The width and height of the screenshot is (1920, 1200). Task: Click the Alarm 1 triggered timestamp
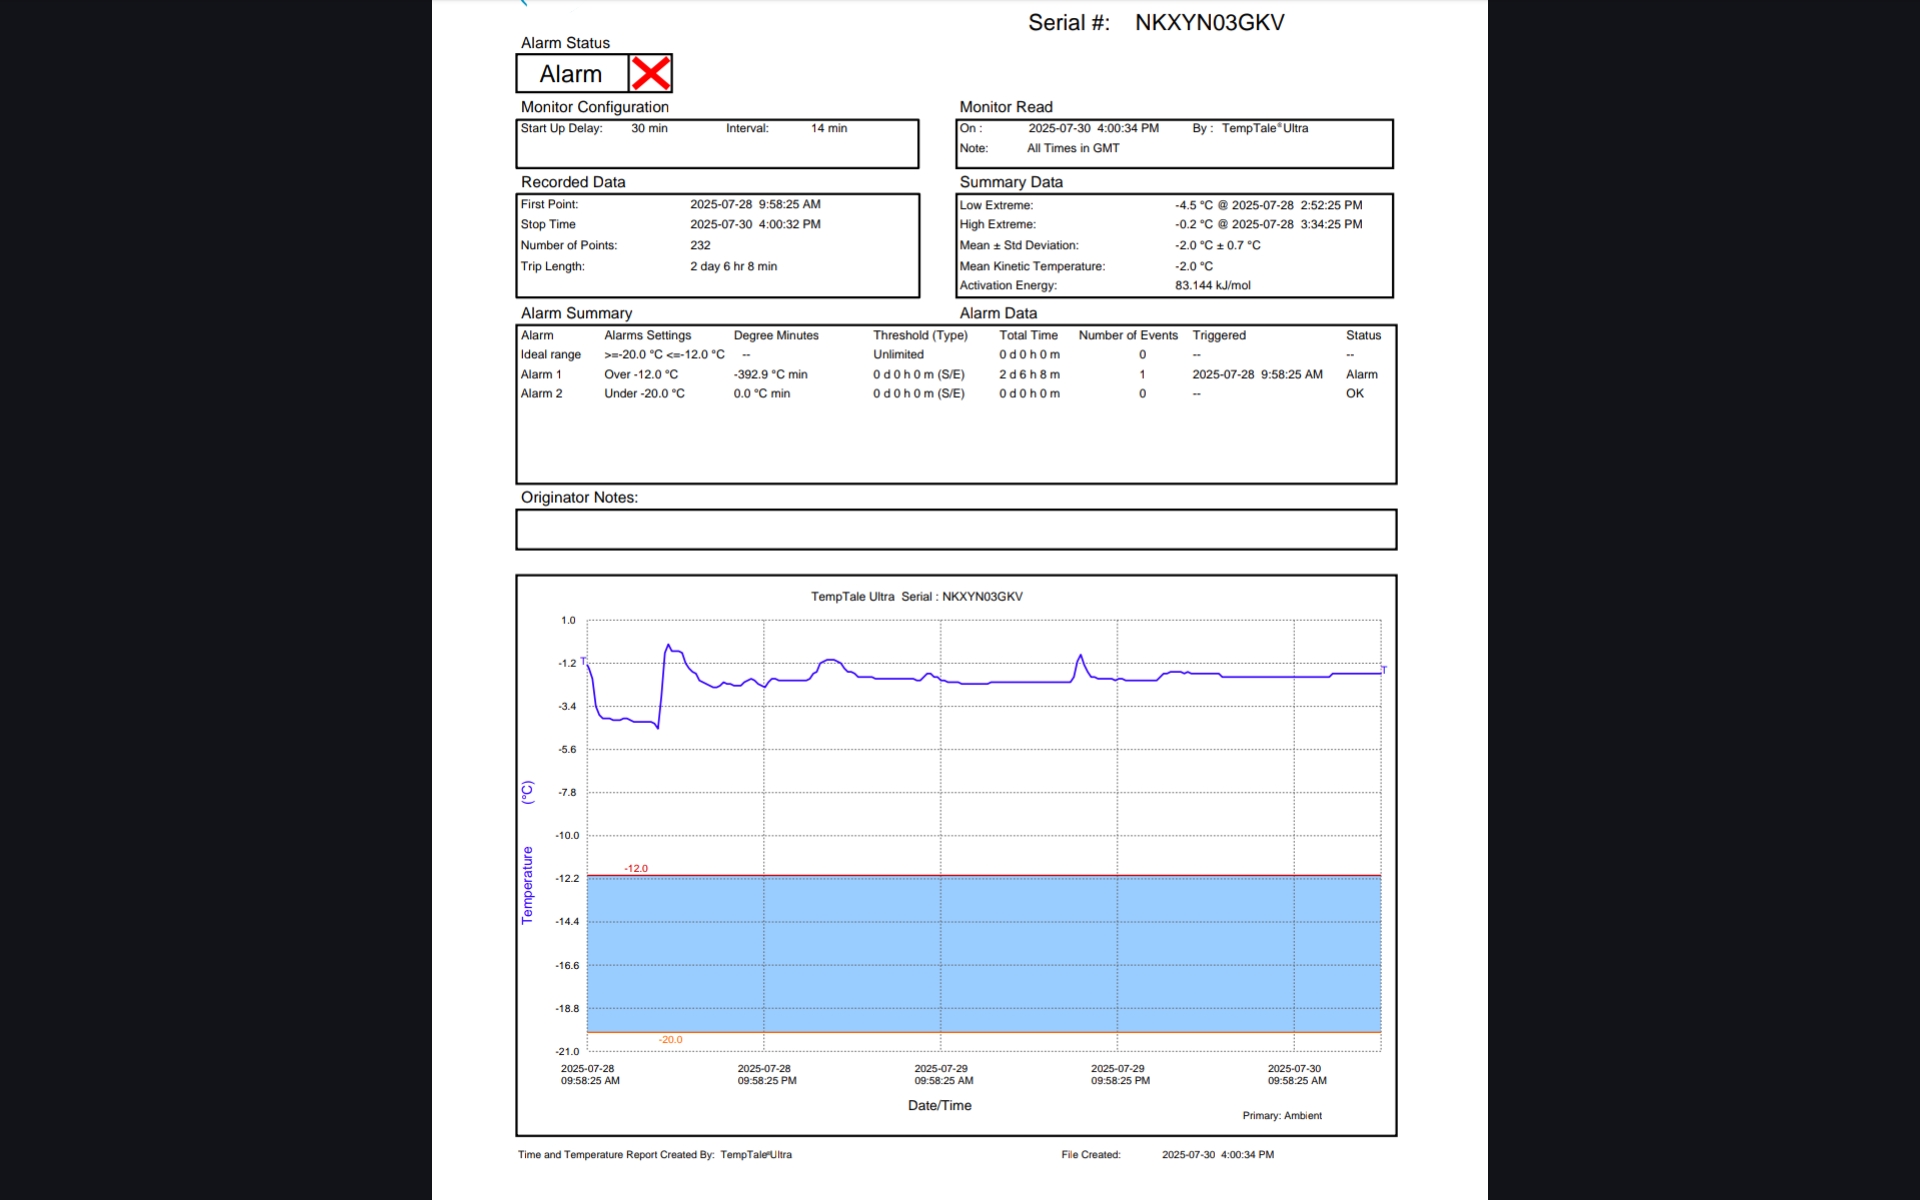tap(1257, 374)
